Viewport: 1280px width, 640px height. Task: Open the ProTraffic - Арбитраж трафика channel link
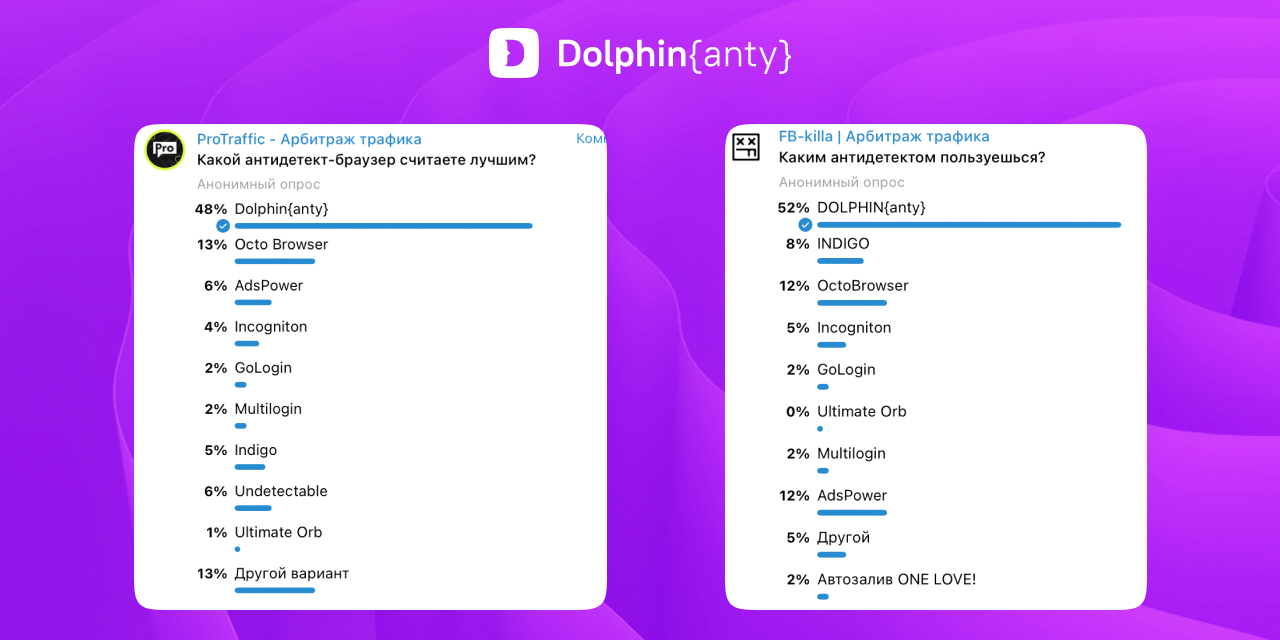point(309,139)
